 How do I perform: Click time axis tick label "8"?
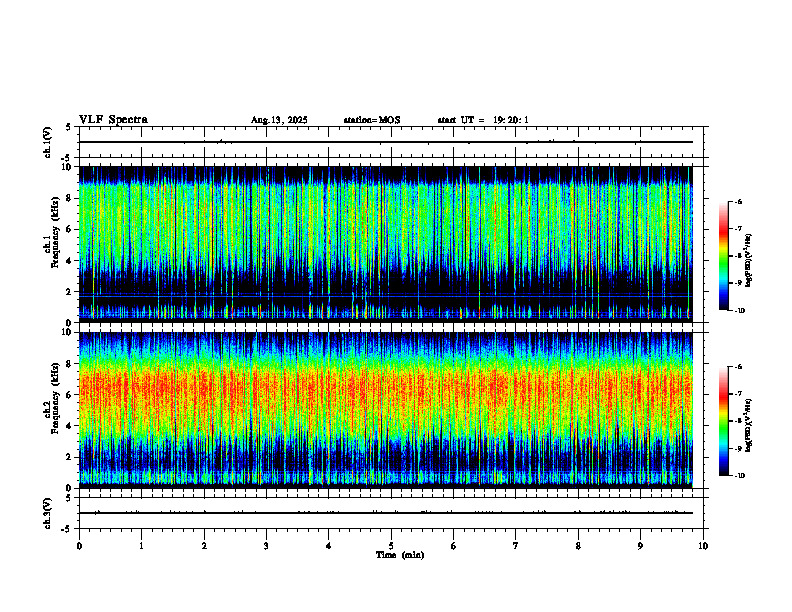578,546
